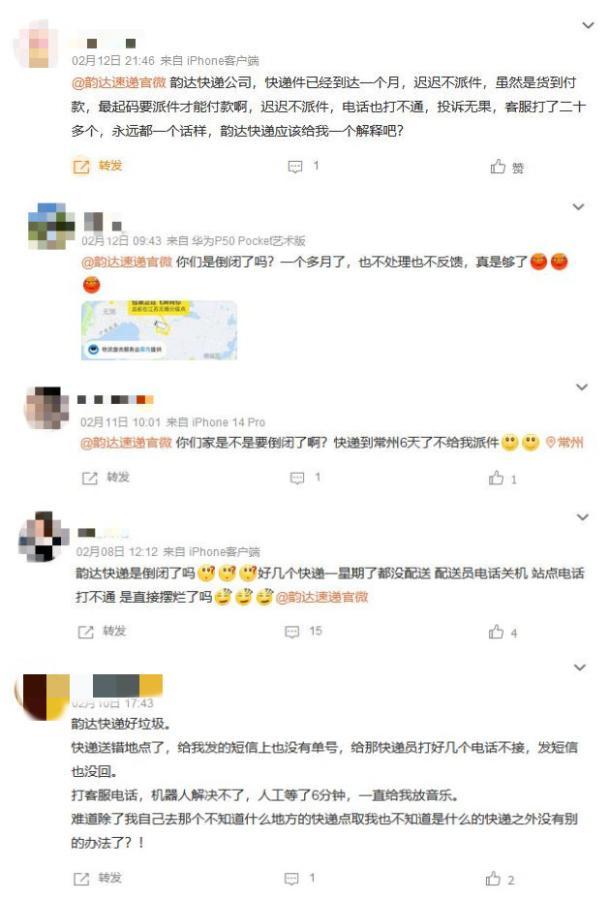Open comments on the last post
The height and width of the screenshot is (900, 609).
point(292,879)
